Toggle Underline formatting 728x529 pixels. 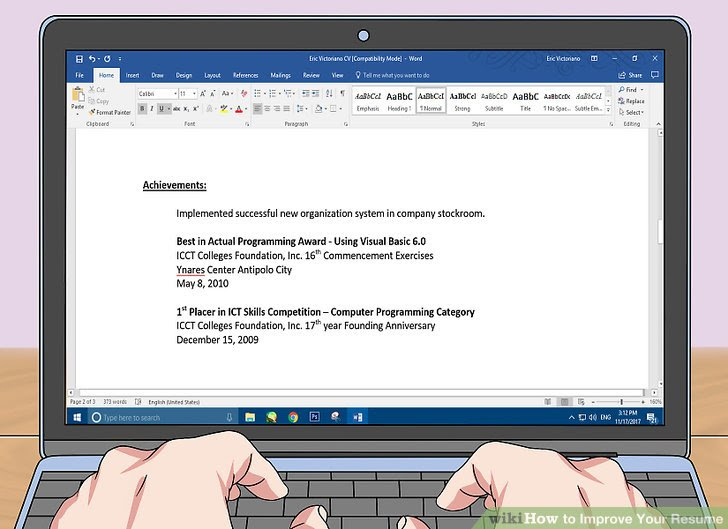pyautogui.click(x=161, y=109)
